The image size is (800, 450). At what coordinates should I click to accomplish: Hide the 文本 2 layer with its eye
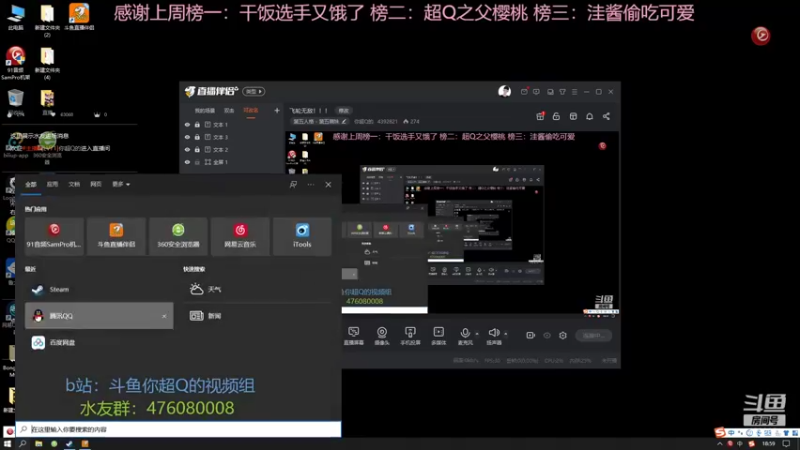(187, 149)
